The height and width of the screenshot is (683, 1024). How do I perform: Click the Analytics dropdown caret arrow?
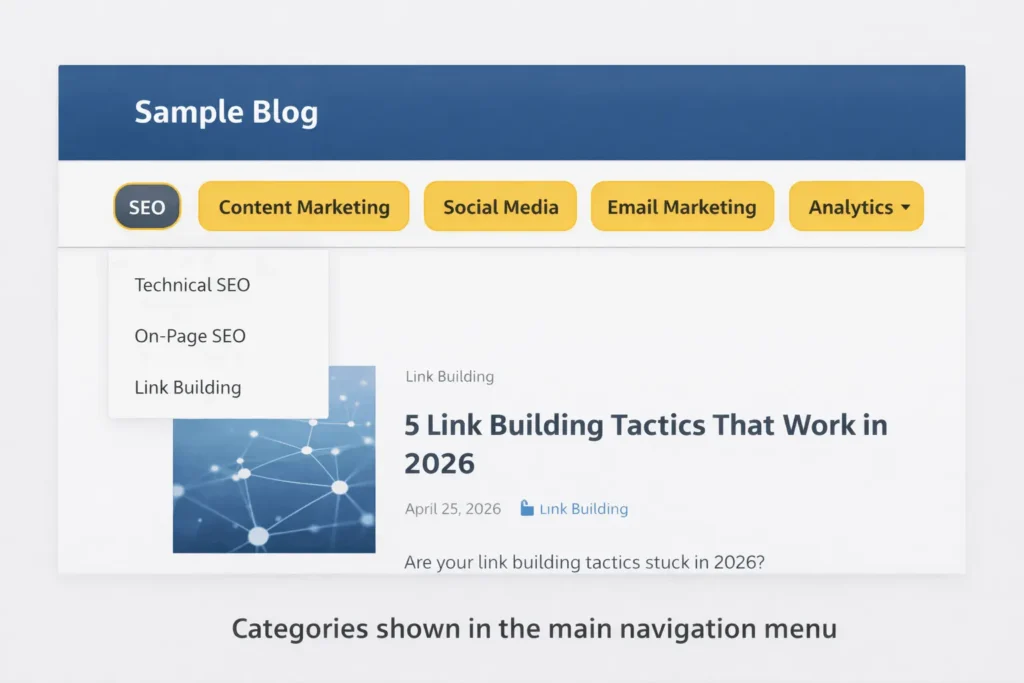pyautogui.click(x=908, y=207)
